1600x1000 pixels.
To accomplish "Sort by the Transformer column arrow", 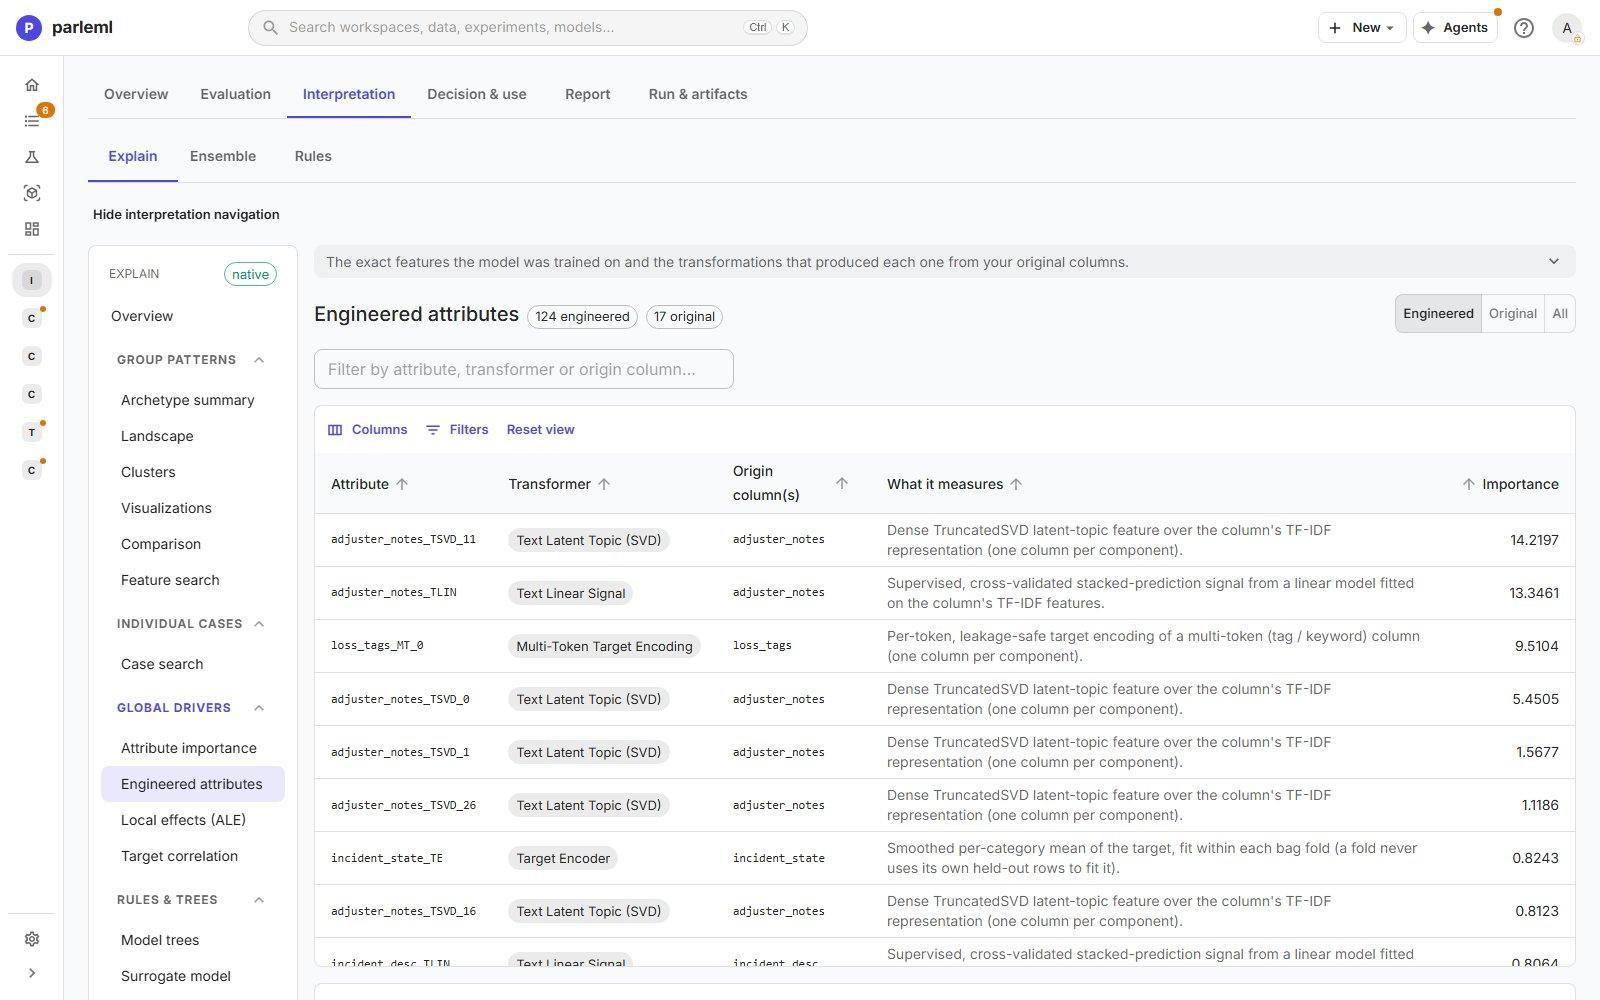I will [604, 484].
